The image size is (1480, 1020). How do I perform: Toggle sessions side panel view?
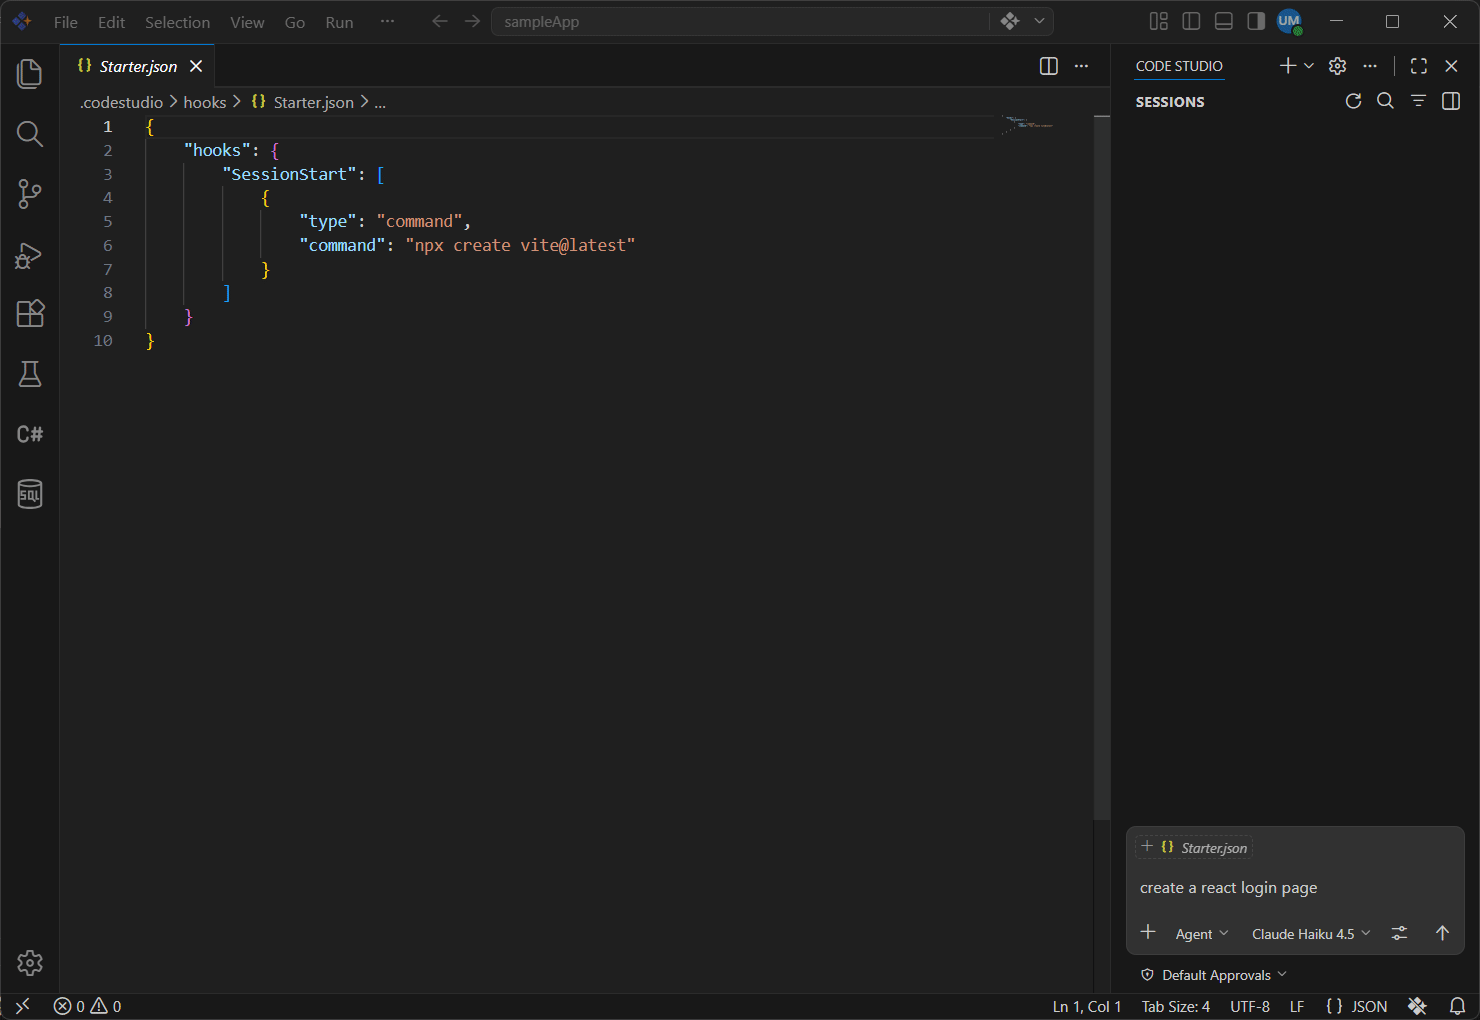[1451, 101]
